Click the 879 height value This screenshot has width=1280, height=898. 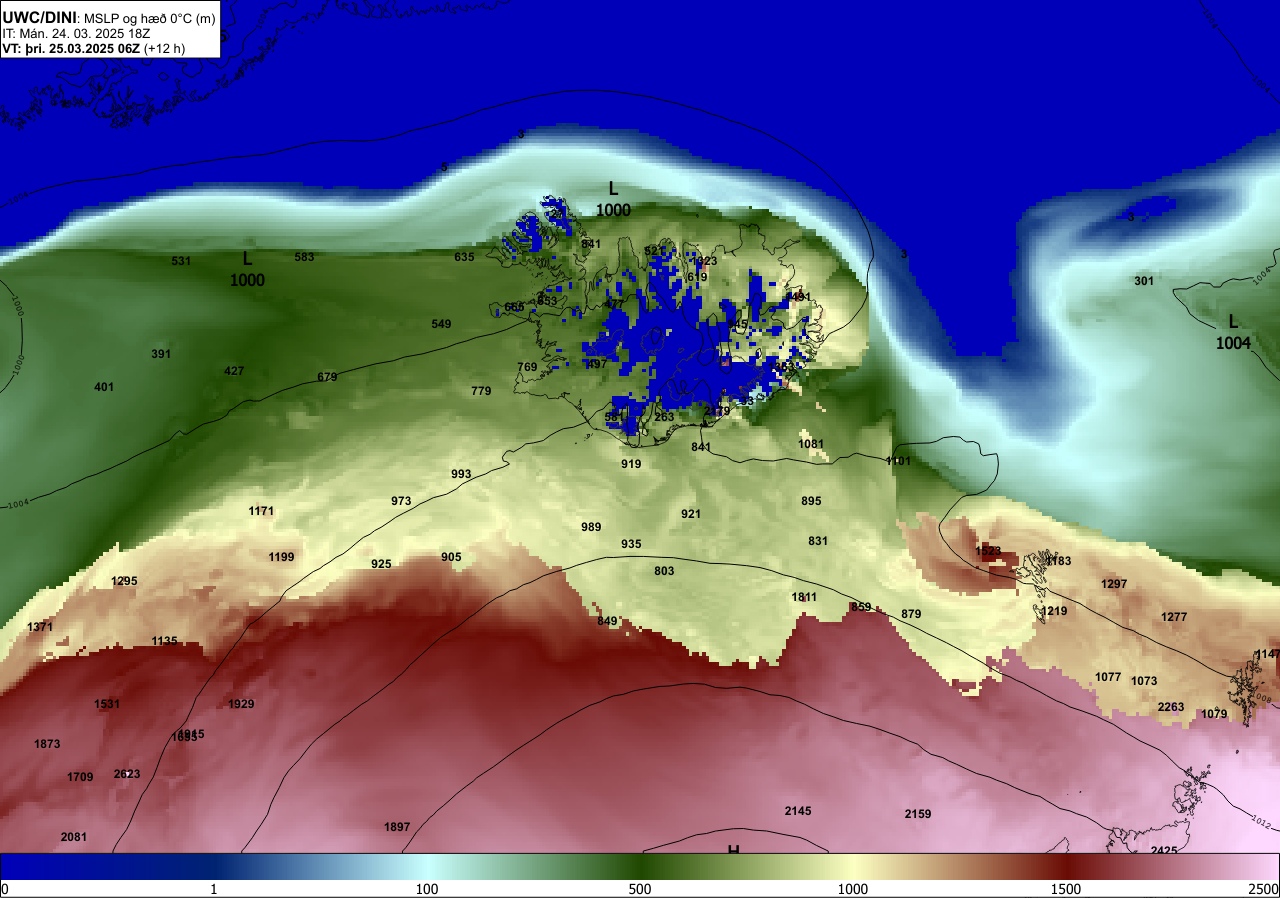click(x=911, y=614)
